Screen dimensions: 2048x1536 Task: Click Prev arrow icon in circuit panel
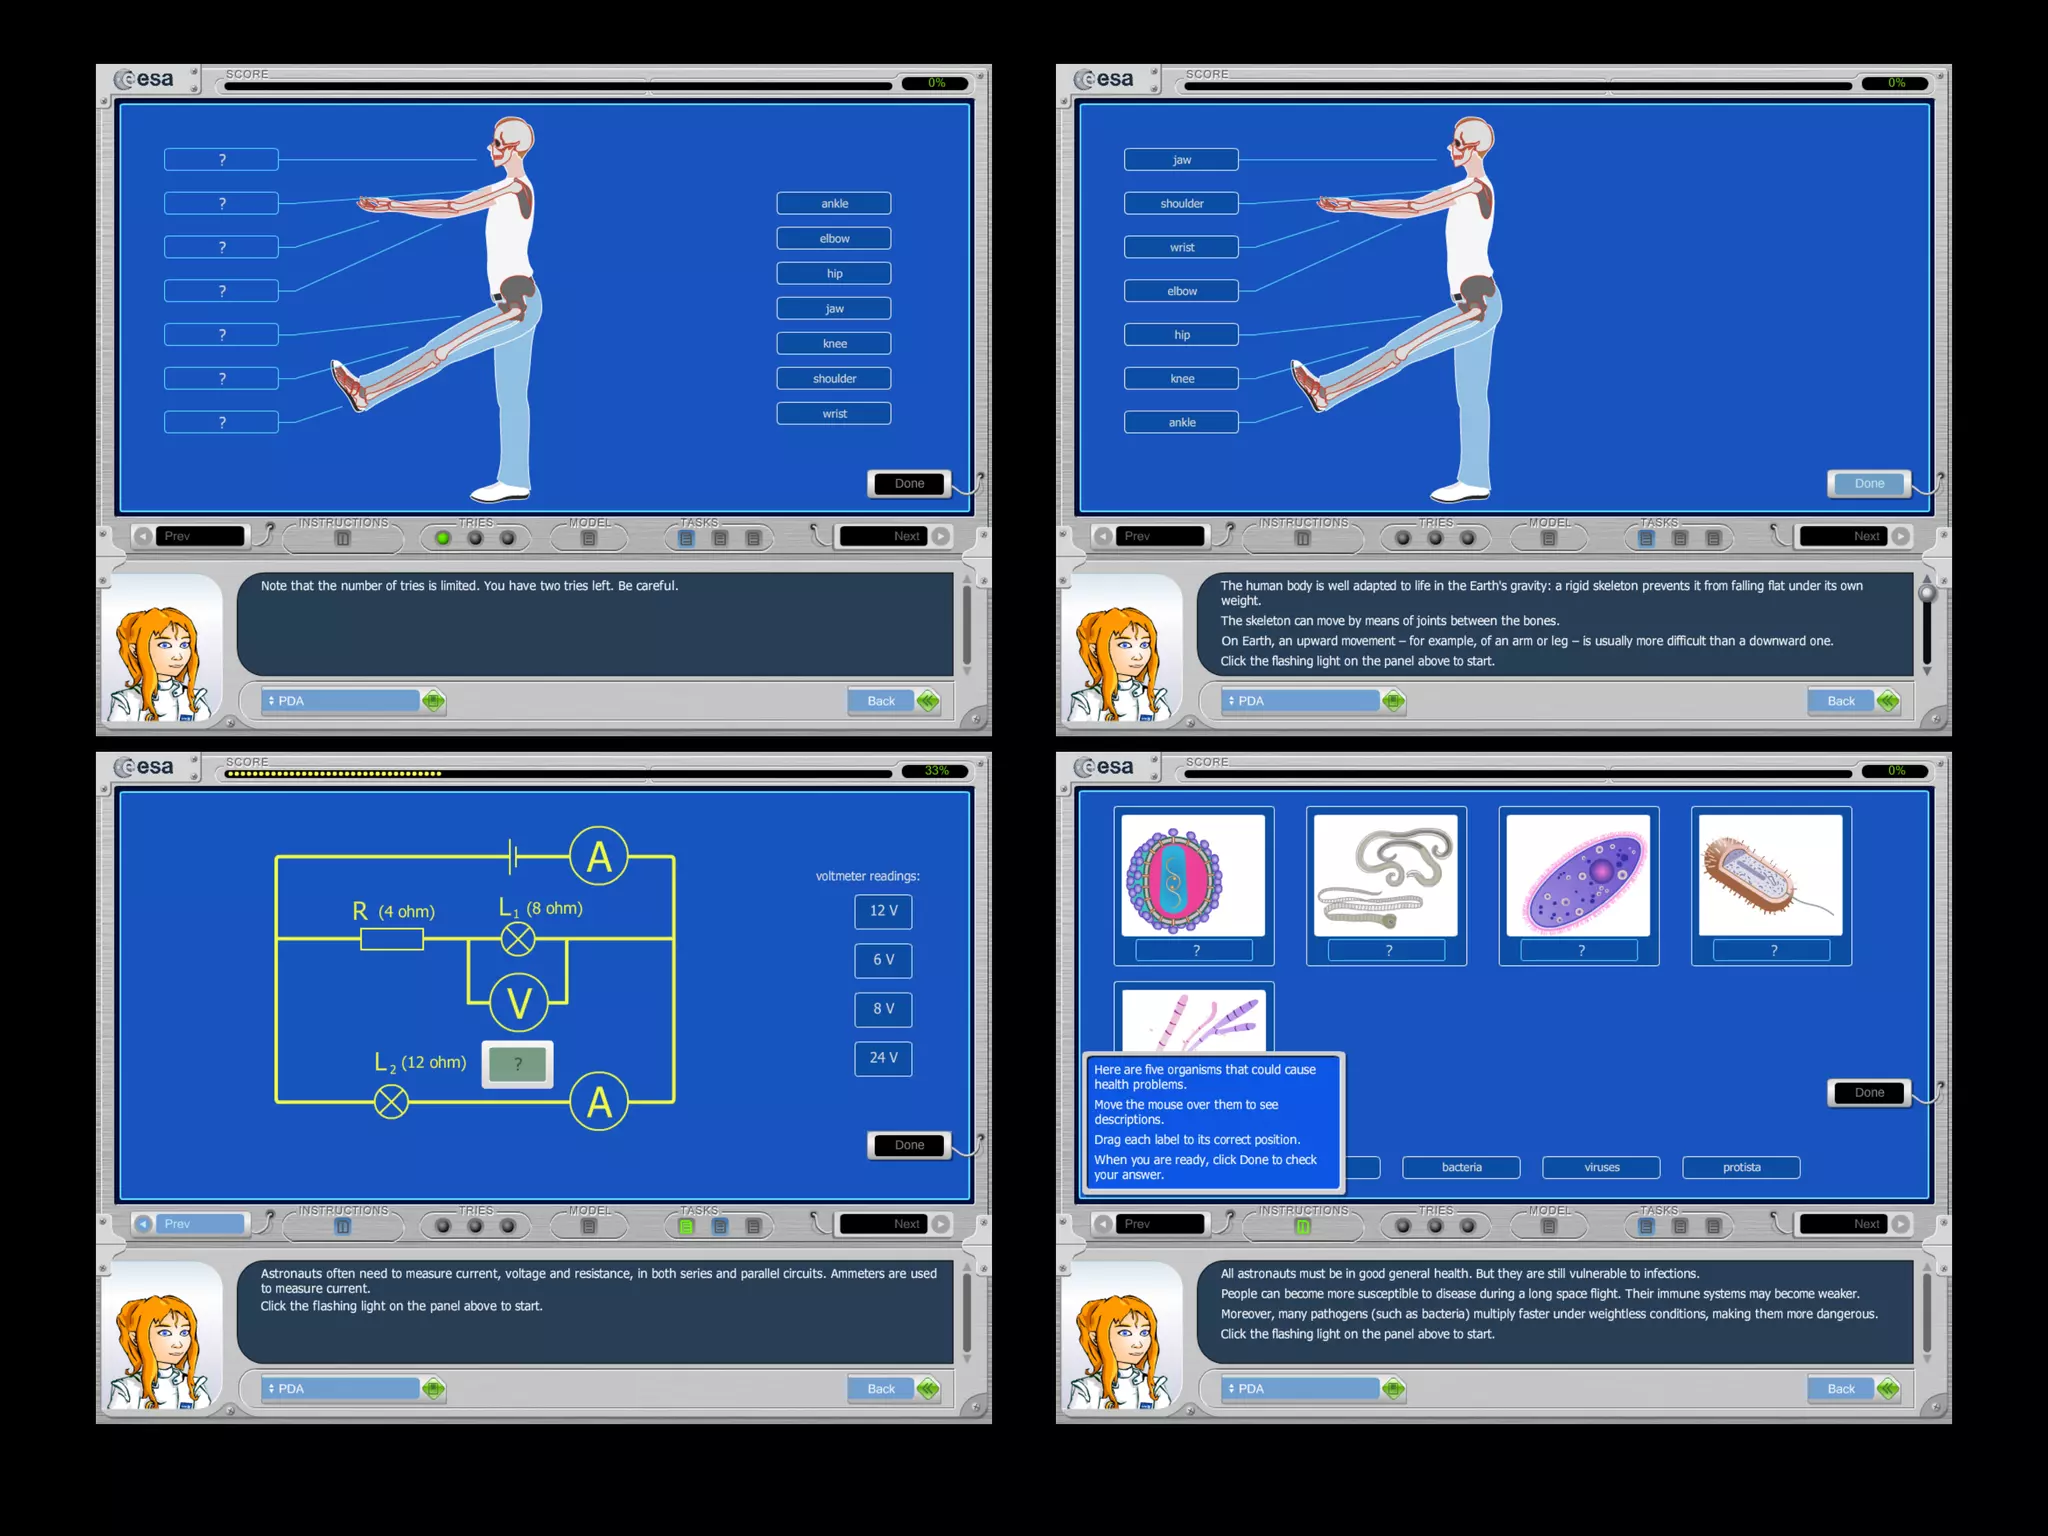point(144,1224)
